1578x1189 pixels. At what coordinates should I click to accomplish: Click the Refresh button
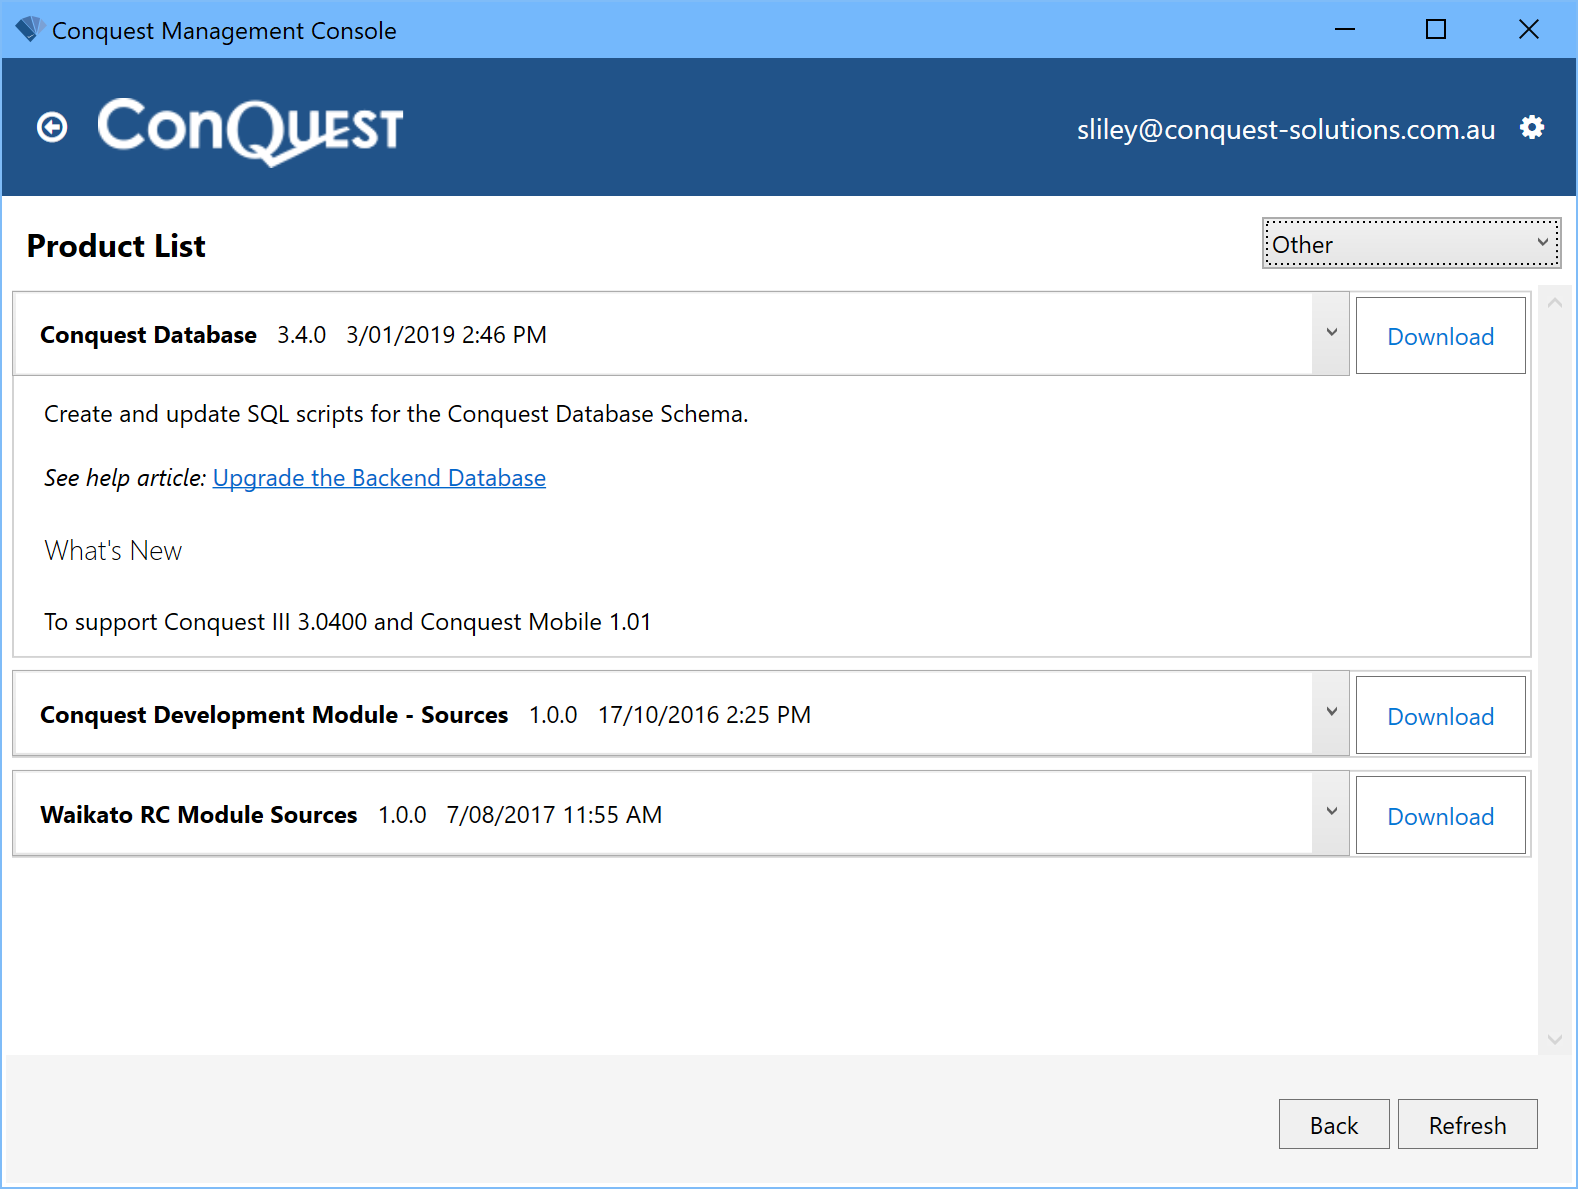coord(1467,1125)
